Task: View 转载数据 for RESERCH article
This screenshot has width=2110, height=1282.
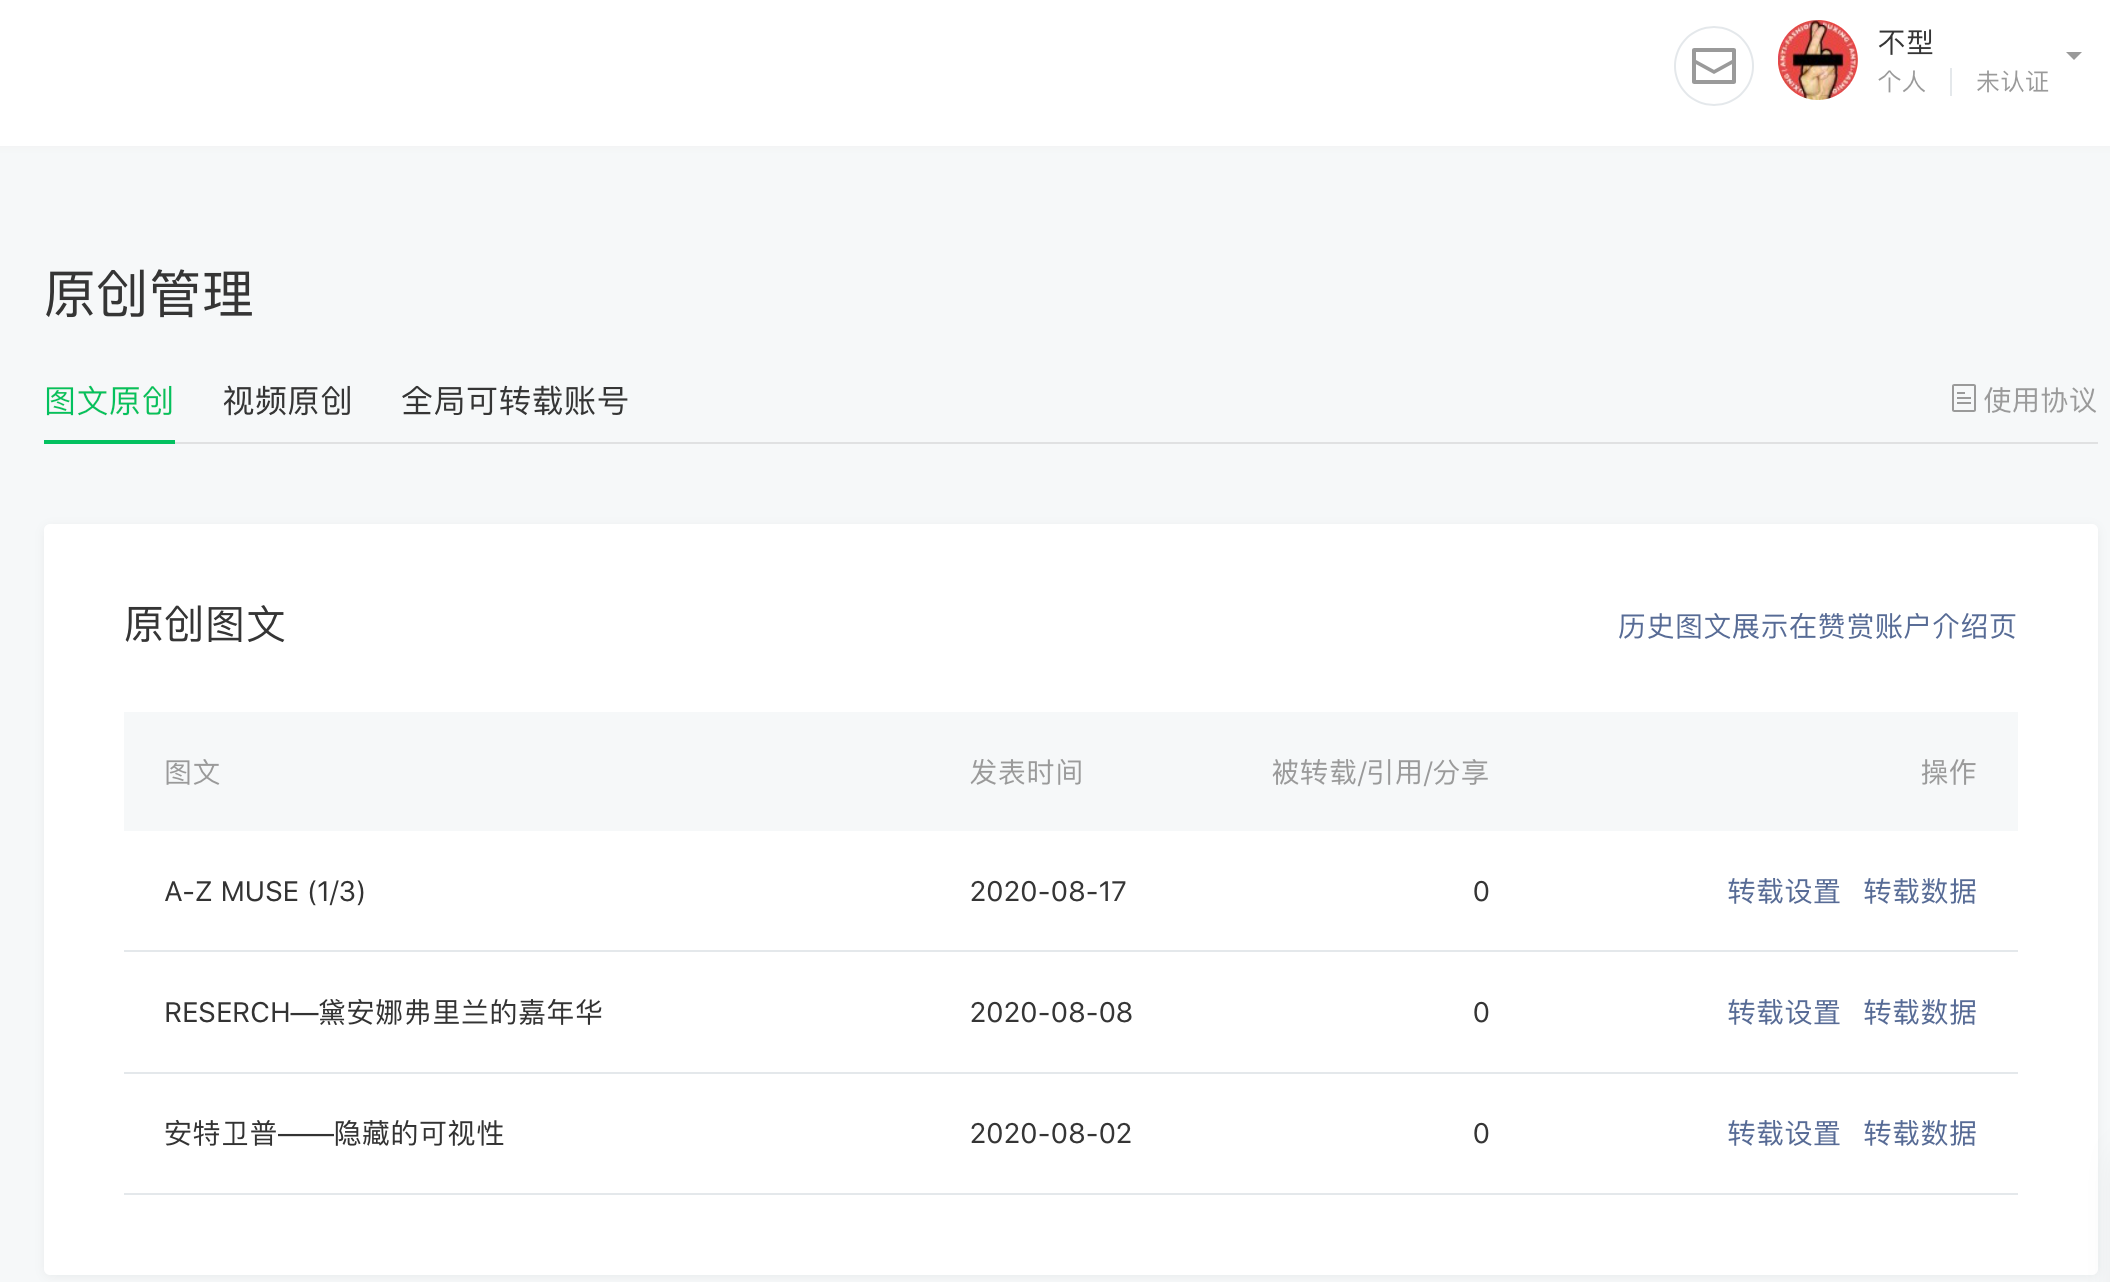Action: point(1919,1012)
